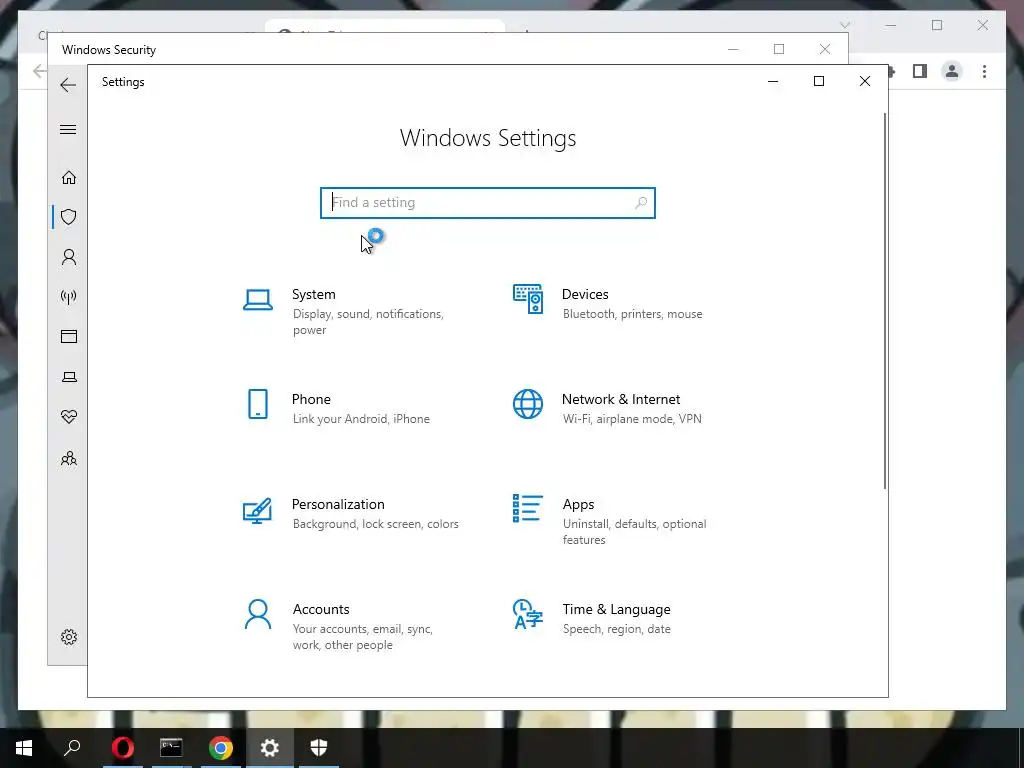Switch to Windows Security taskbar shield
The width and height of the screenshot is (1024, 768).
[x=319, y=748]
